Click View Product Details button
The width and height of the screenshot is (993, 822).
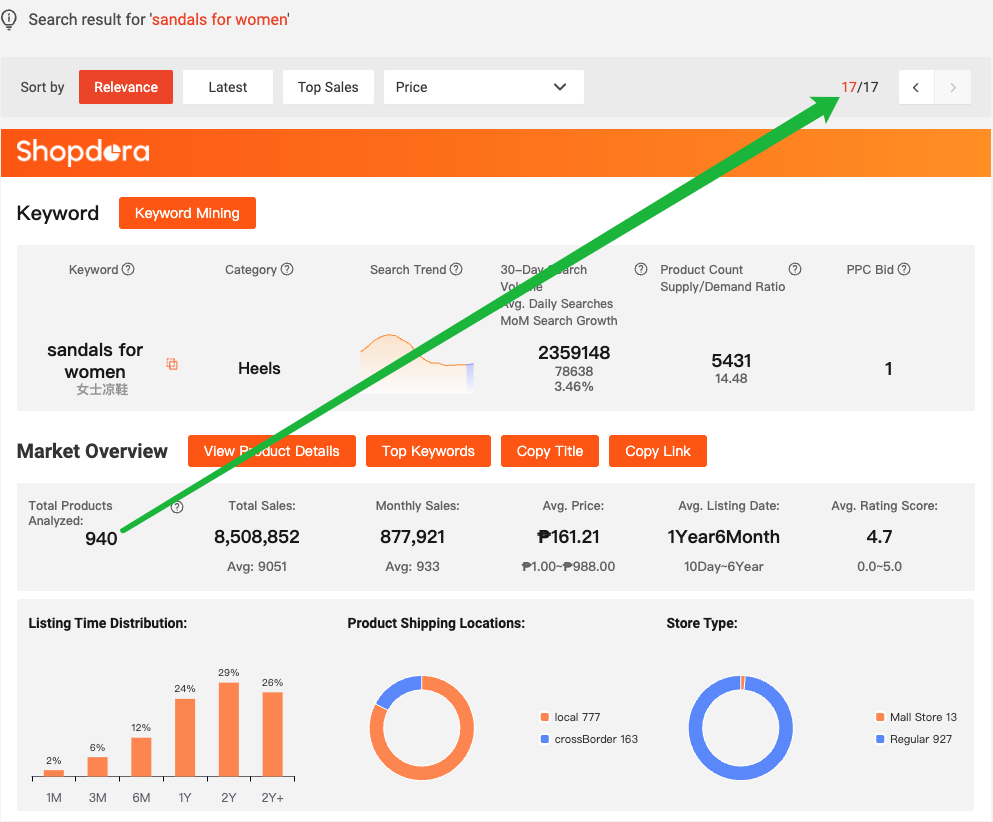tap(271, 451)
